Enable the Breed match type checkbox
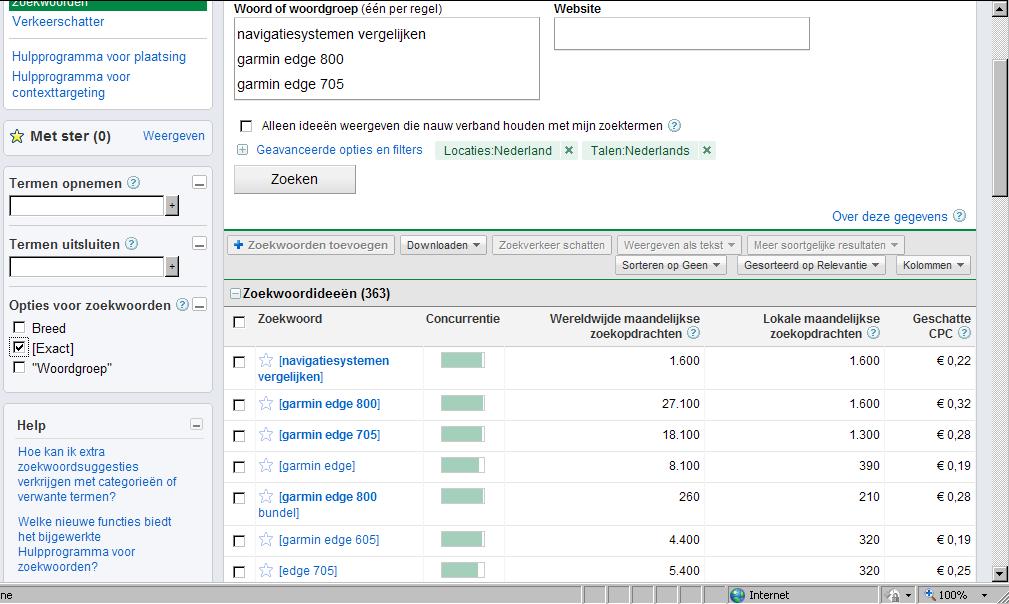The width and height of the screenshot is (1009, 604). (19, 327)
